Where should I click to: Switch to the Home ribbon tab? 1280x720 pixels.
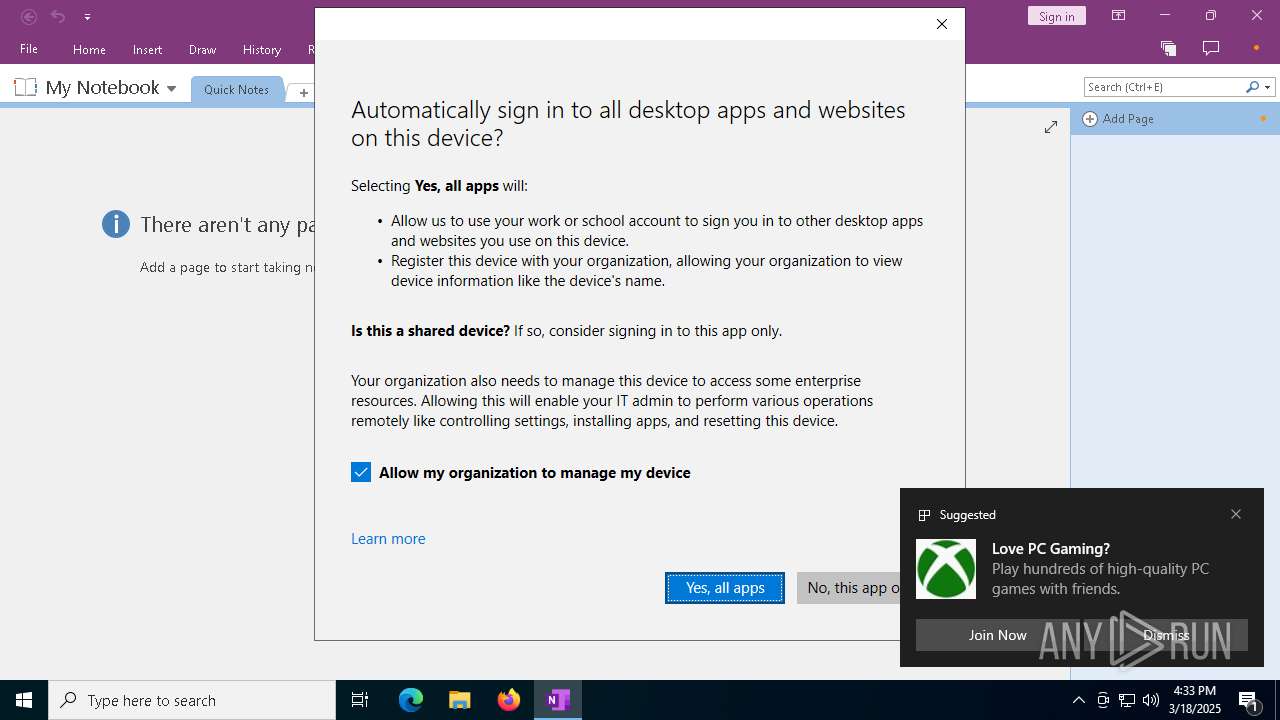coord(89,49)
